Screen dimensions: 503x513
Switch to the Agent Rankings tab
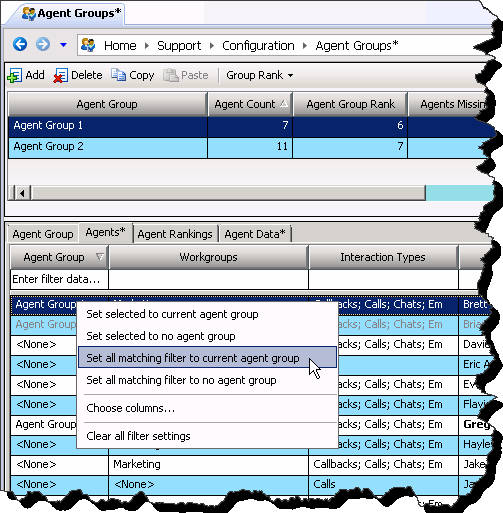[x=175, y=234]
